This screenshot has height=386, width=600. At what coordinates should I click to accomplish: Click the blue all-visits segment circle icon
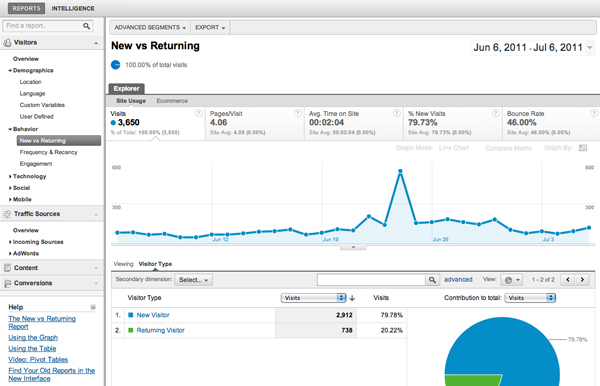click(x=116, y=65)
